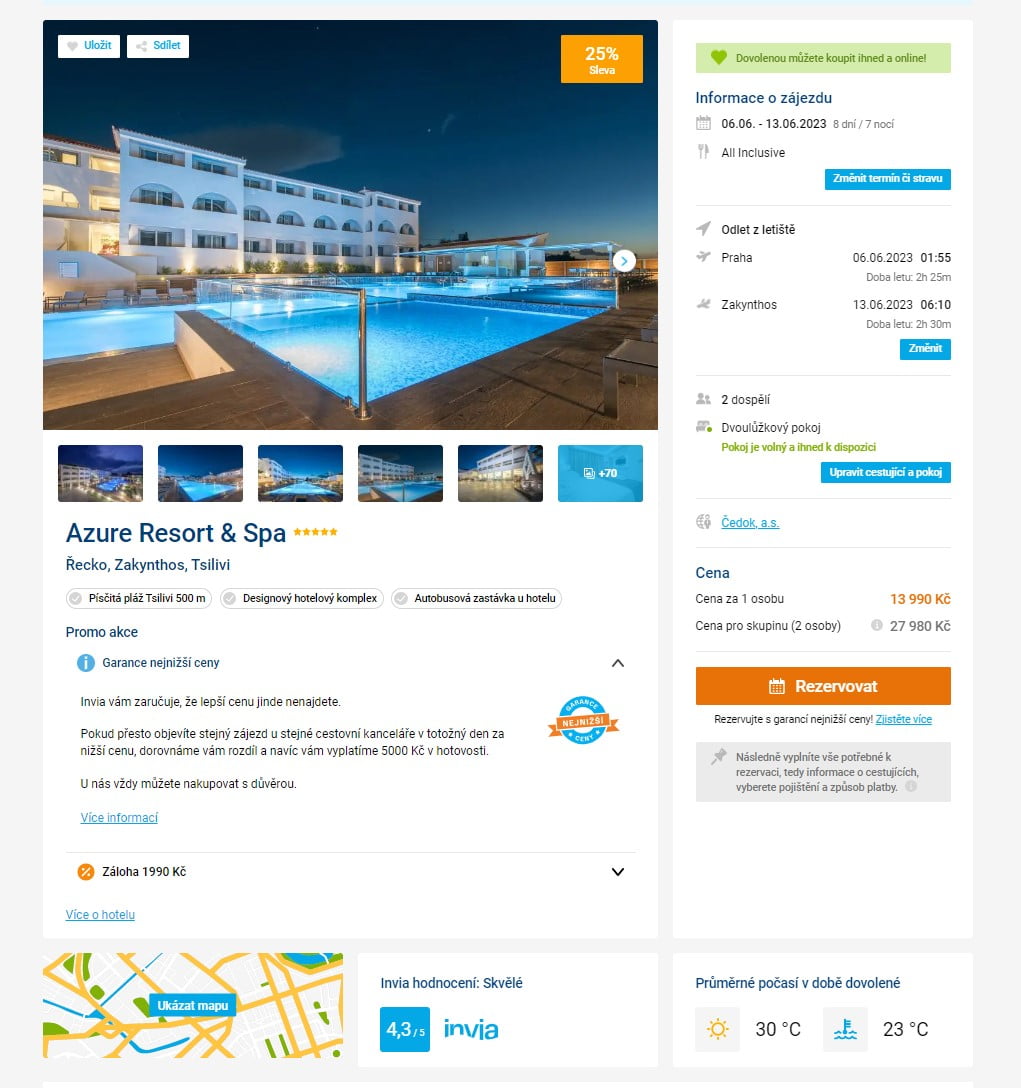Click the orange Rezervovat button
1021x1088 pixels.
pos(823,686)
